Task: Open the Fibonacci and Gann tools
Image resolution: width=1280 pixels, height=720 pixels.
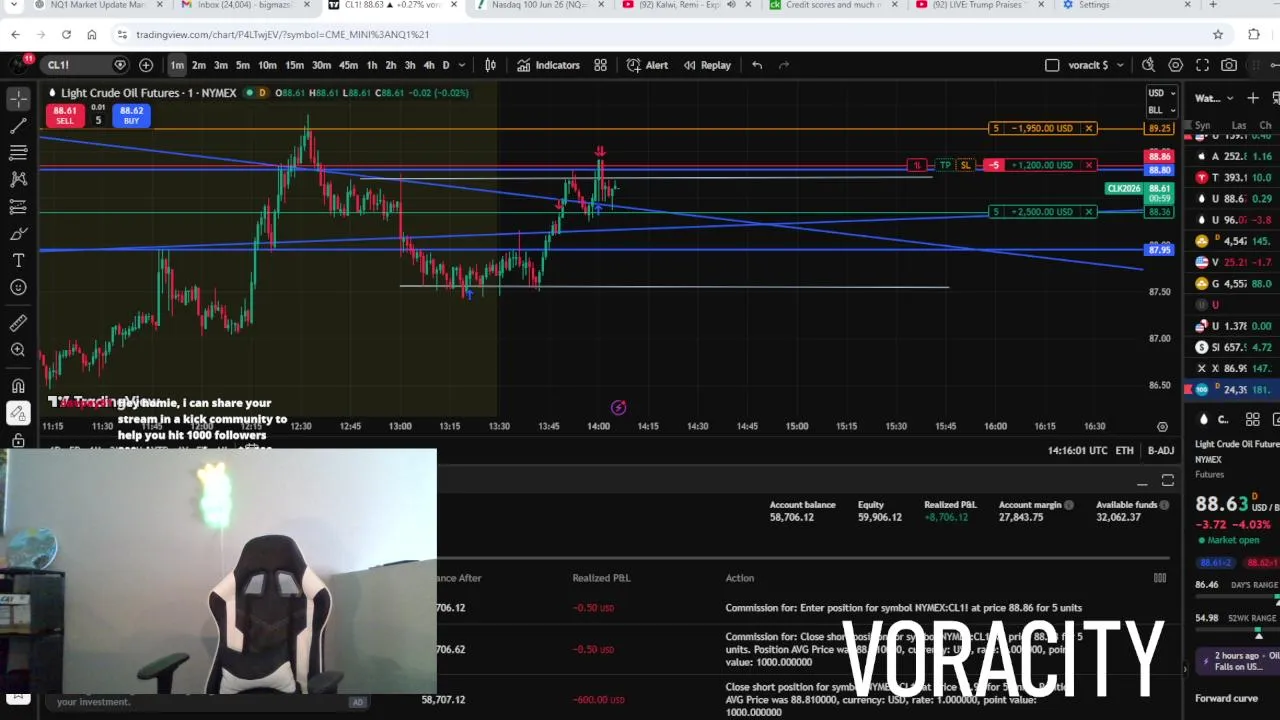Action: pyautogui.click(x=18, y=153)
